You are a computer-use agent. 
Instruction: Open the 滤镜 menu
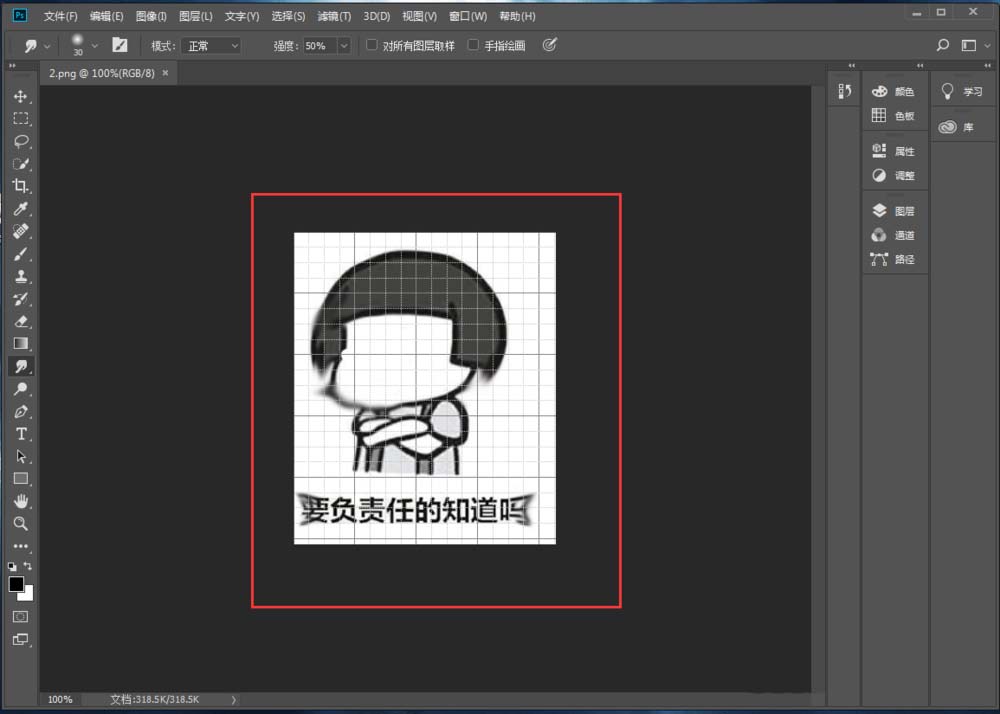click(x=334, y=15)
